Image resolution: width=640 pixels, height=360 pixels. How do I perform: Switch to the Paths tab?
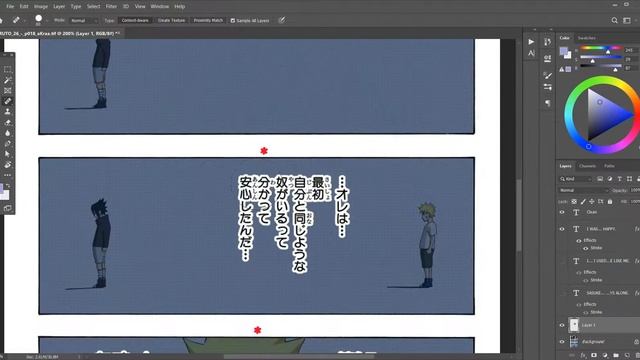pyautogui.click(x=609, y=166)
